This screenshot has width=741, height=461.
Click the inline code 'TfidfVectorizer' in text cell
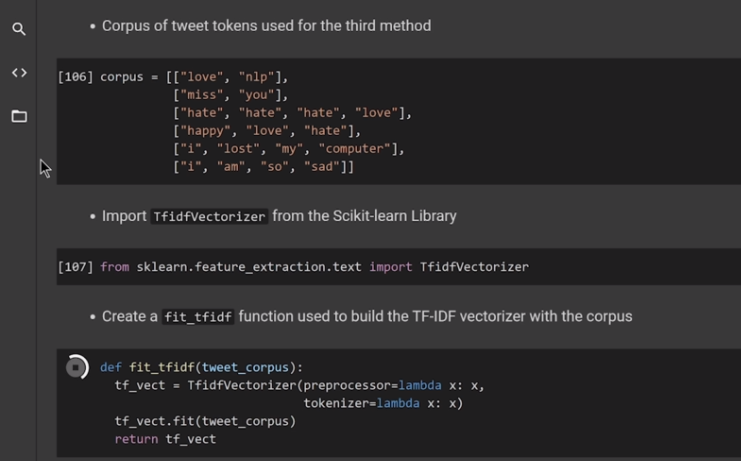tap(209, 217)
